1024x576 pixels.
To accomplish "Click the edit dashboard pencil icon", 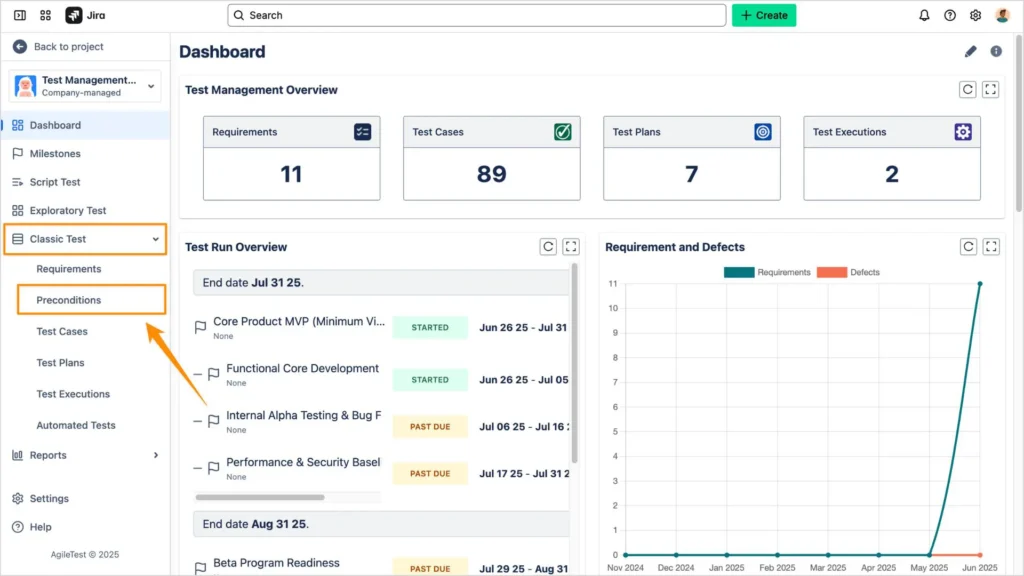I will coord(970,52).
